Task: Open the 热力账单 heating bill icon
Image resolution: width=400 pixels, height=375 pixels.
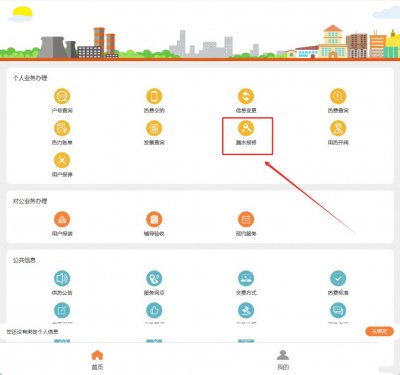Action: point(62,128)
